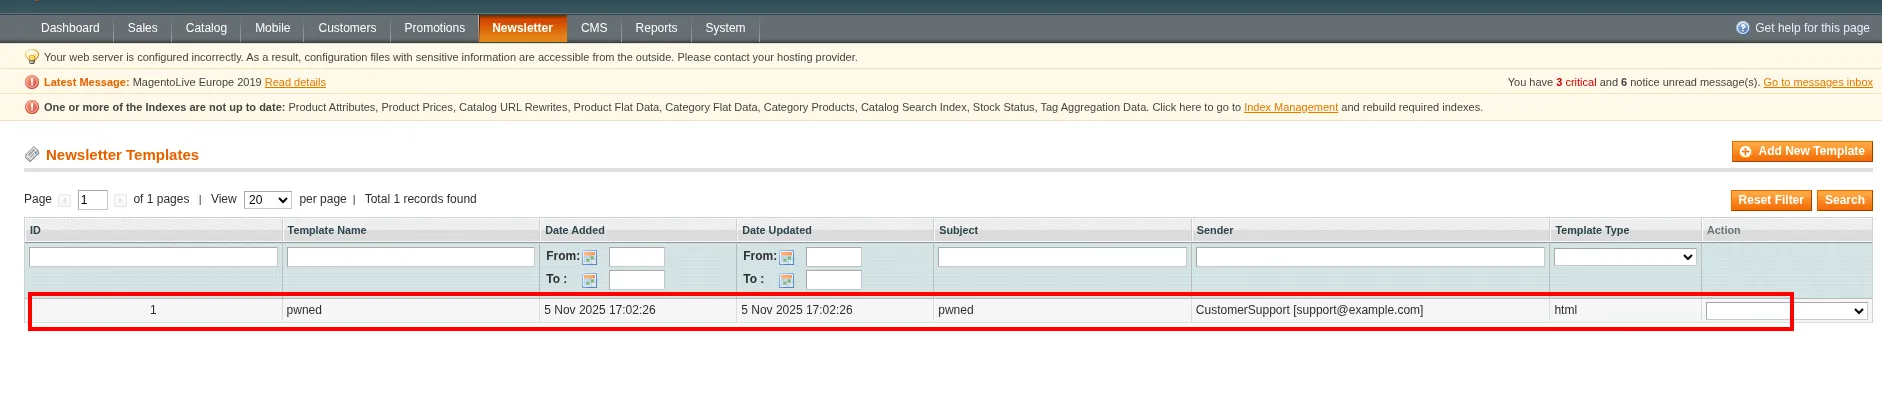The height and width of the screenshot is (400, 1882).
Task: Open the Template Type filter dropdown
Action: 1625,257
